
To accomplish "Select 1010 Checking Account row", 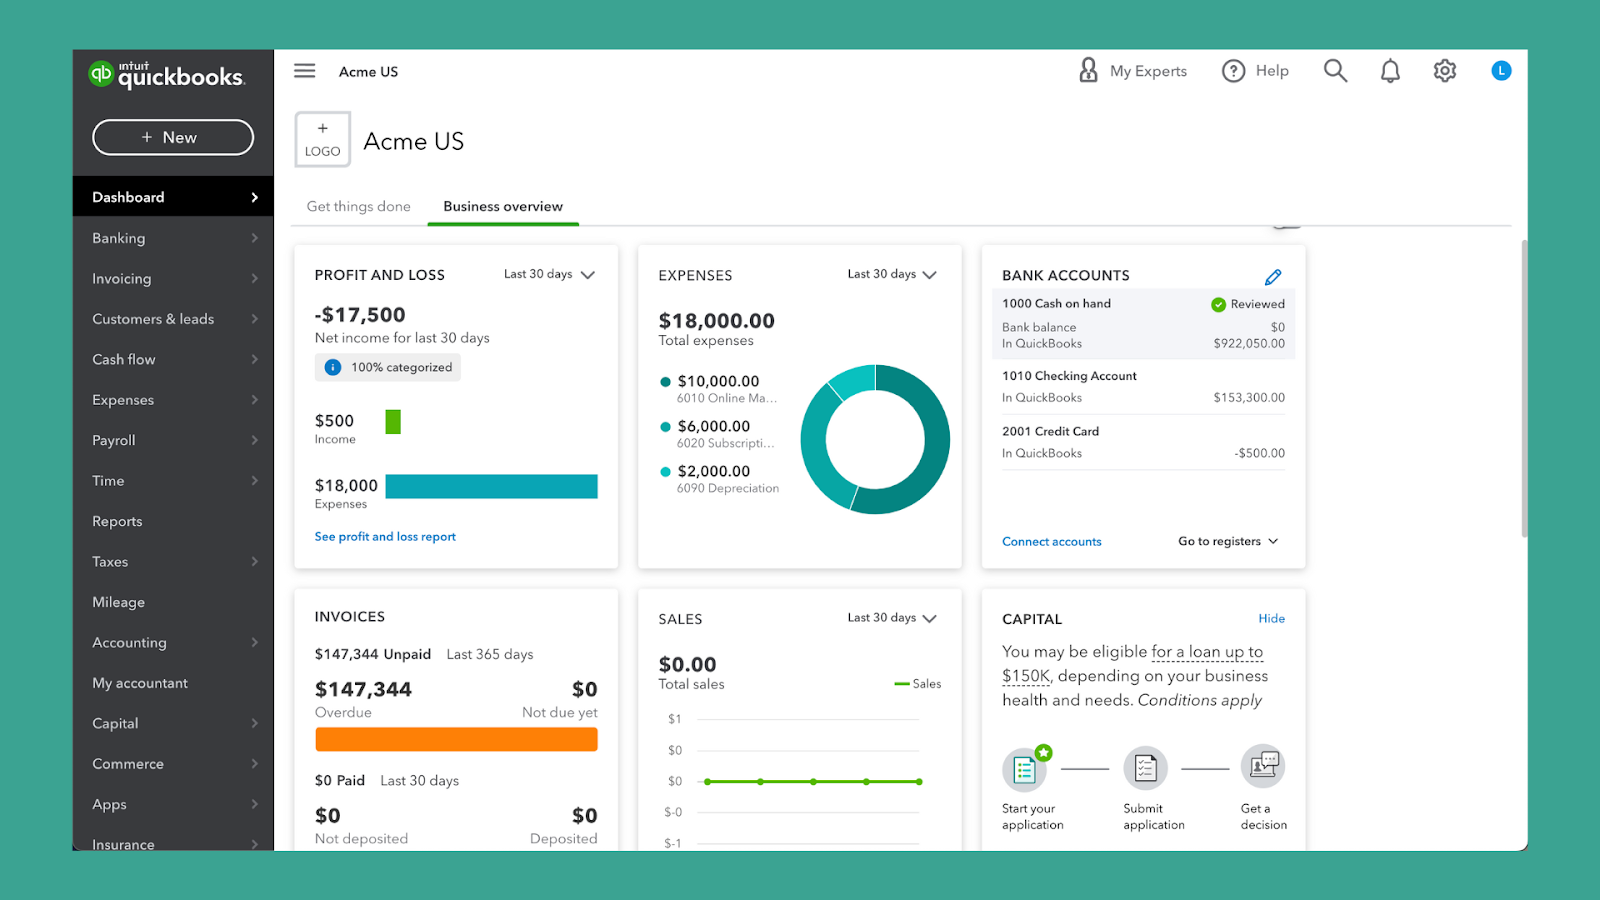I will tap(1143, 387).
